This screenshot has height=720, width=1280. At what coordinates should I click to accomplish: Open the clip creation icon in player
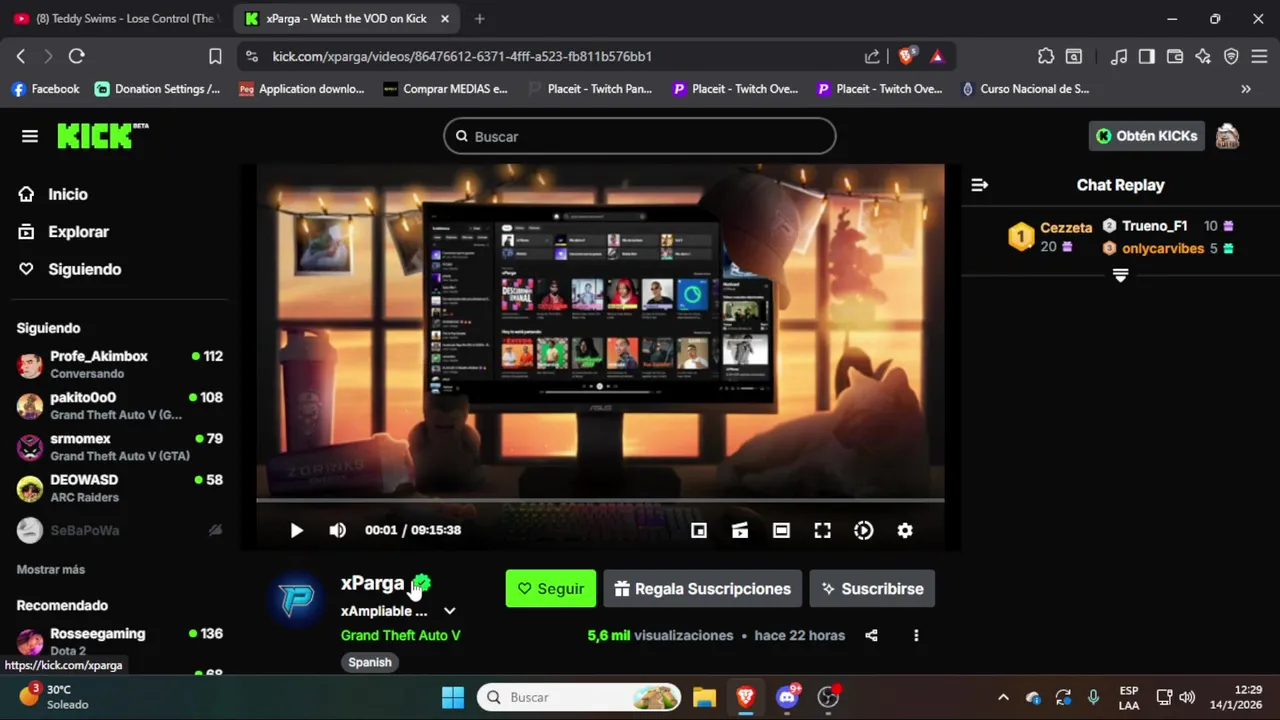click(x=740, y=530)
